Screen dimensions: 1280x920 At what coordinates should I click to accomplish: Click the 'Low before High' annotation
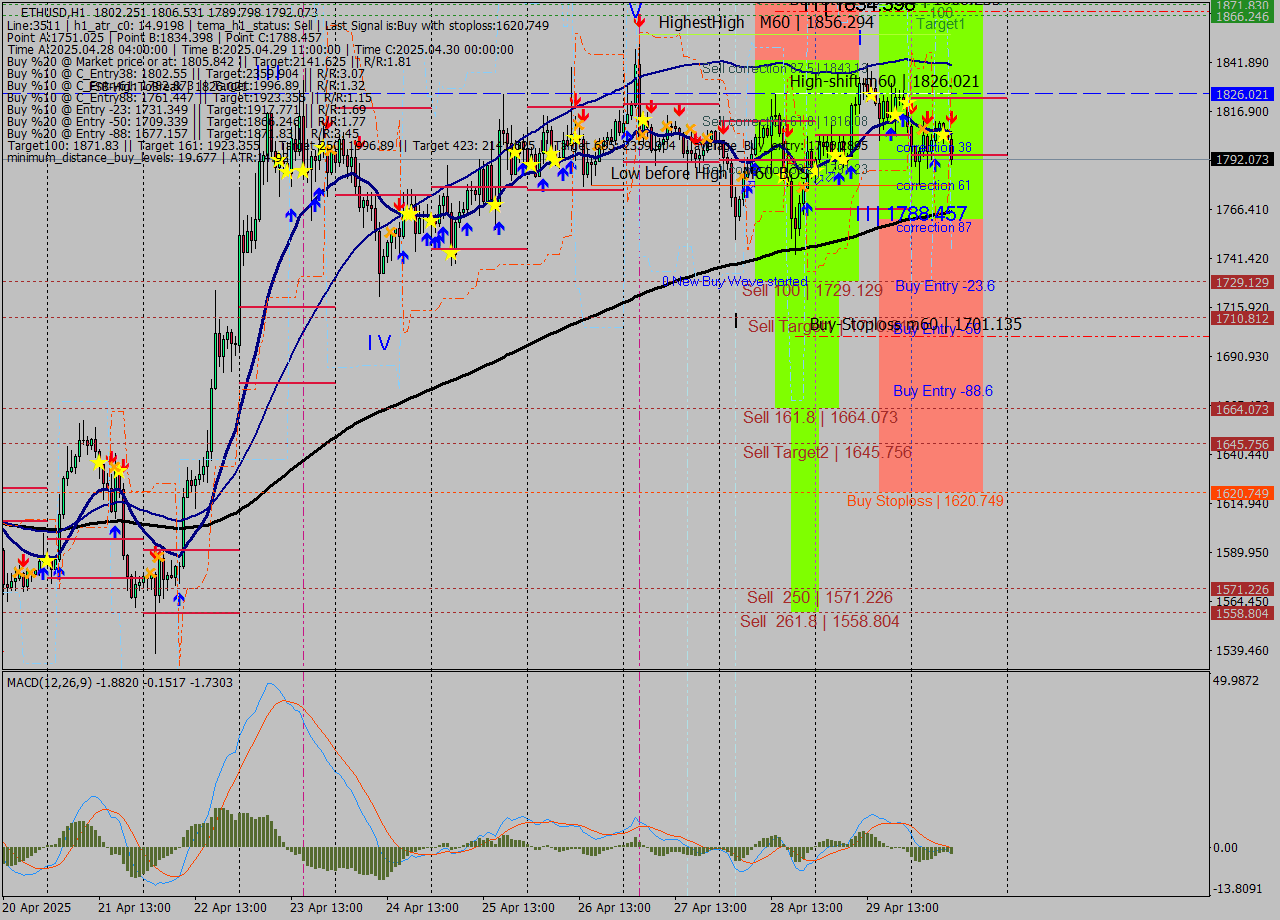tap(668, 173)
